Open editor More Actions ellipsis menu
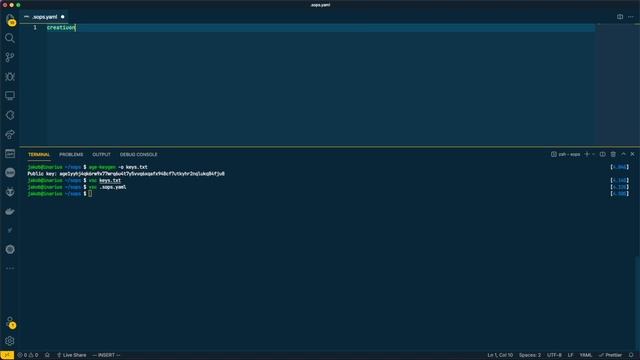Viewport: 640px width, 360px height. pos(631,17)
